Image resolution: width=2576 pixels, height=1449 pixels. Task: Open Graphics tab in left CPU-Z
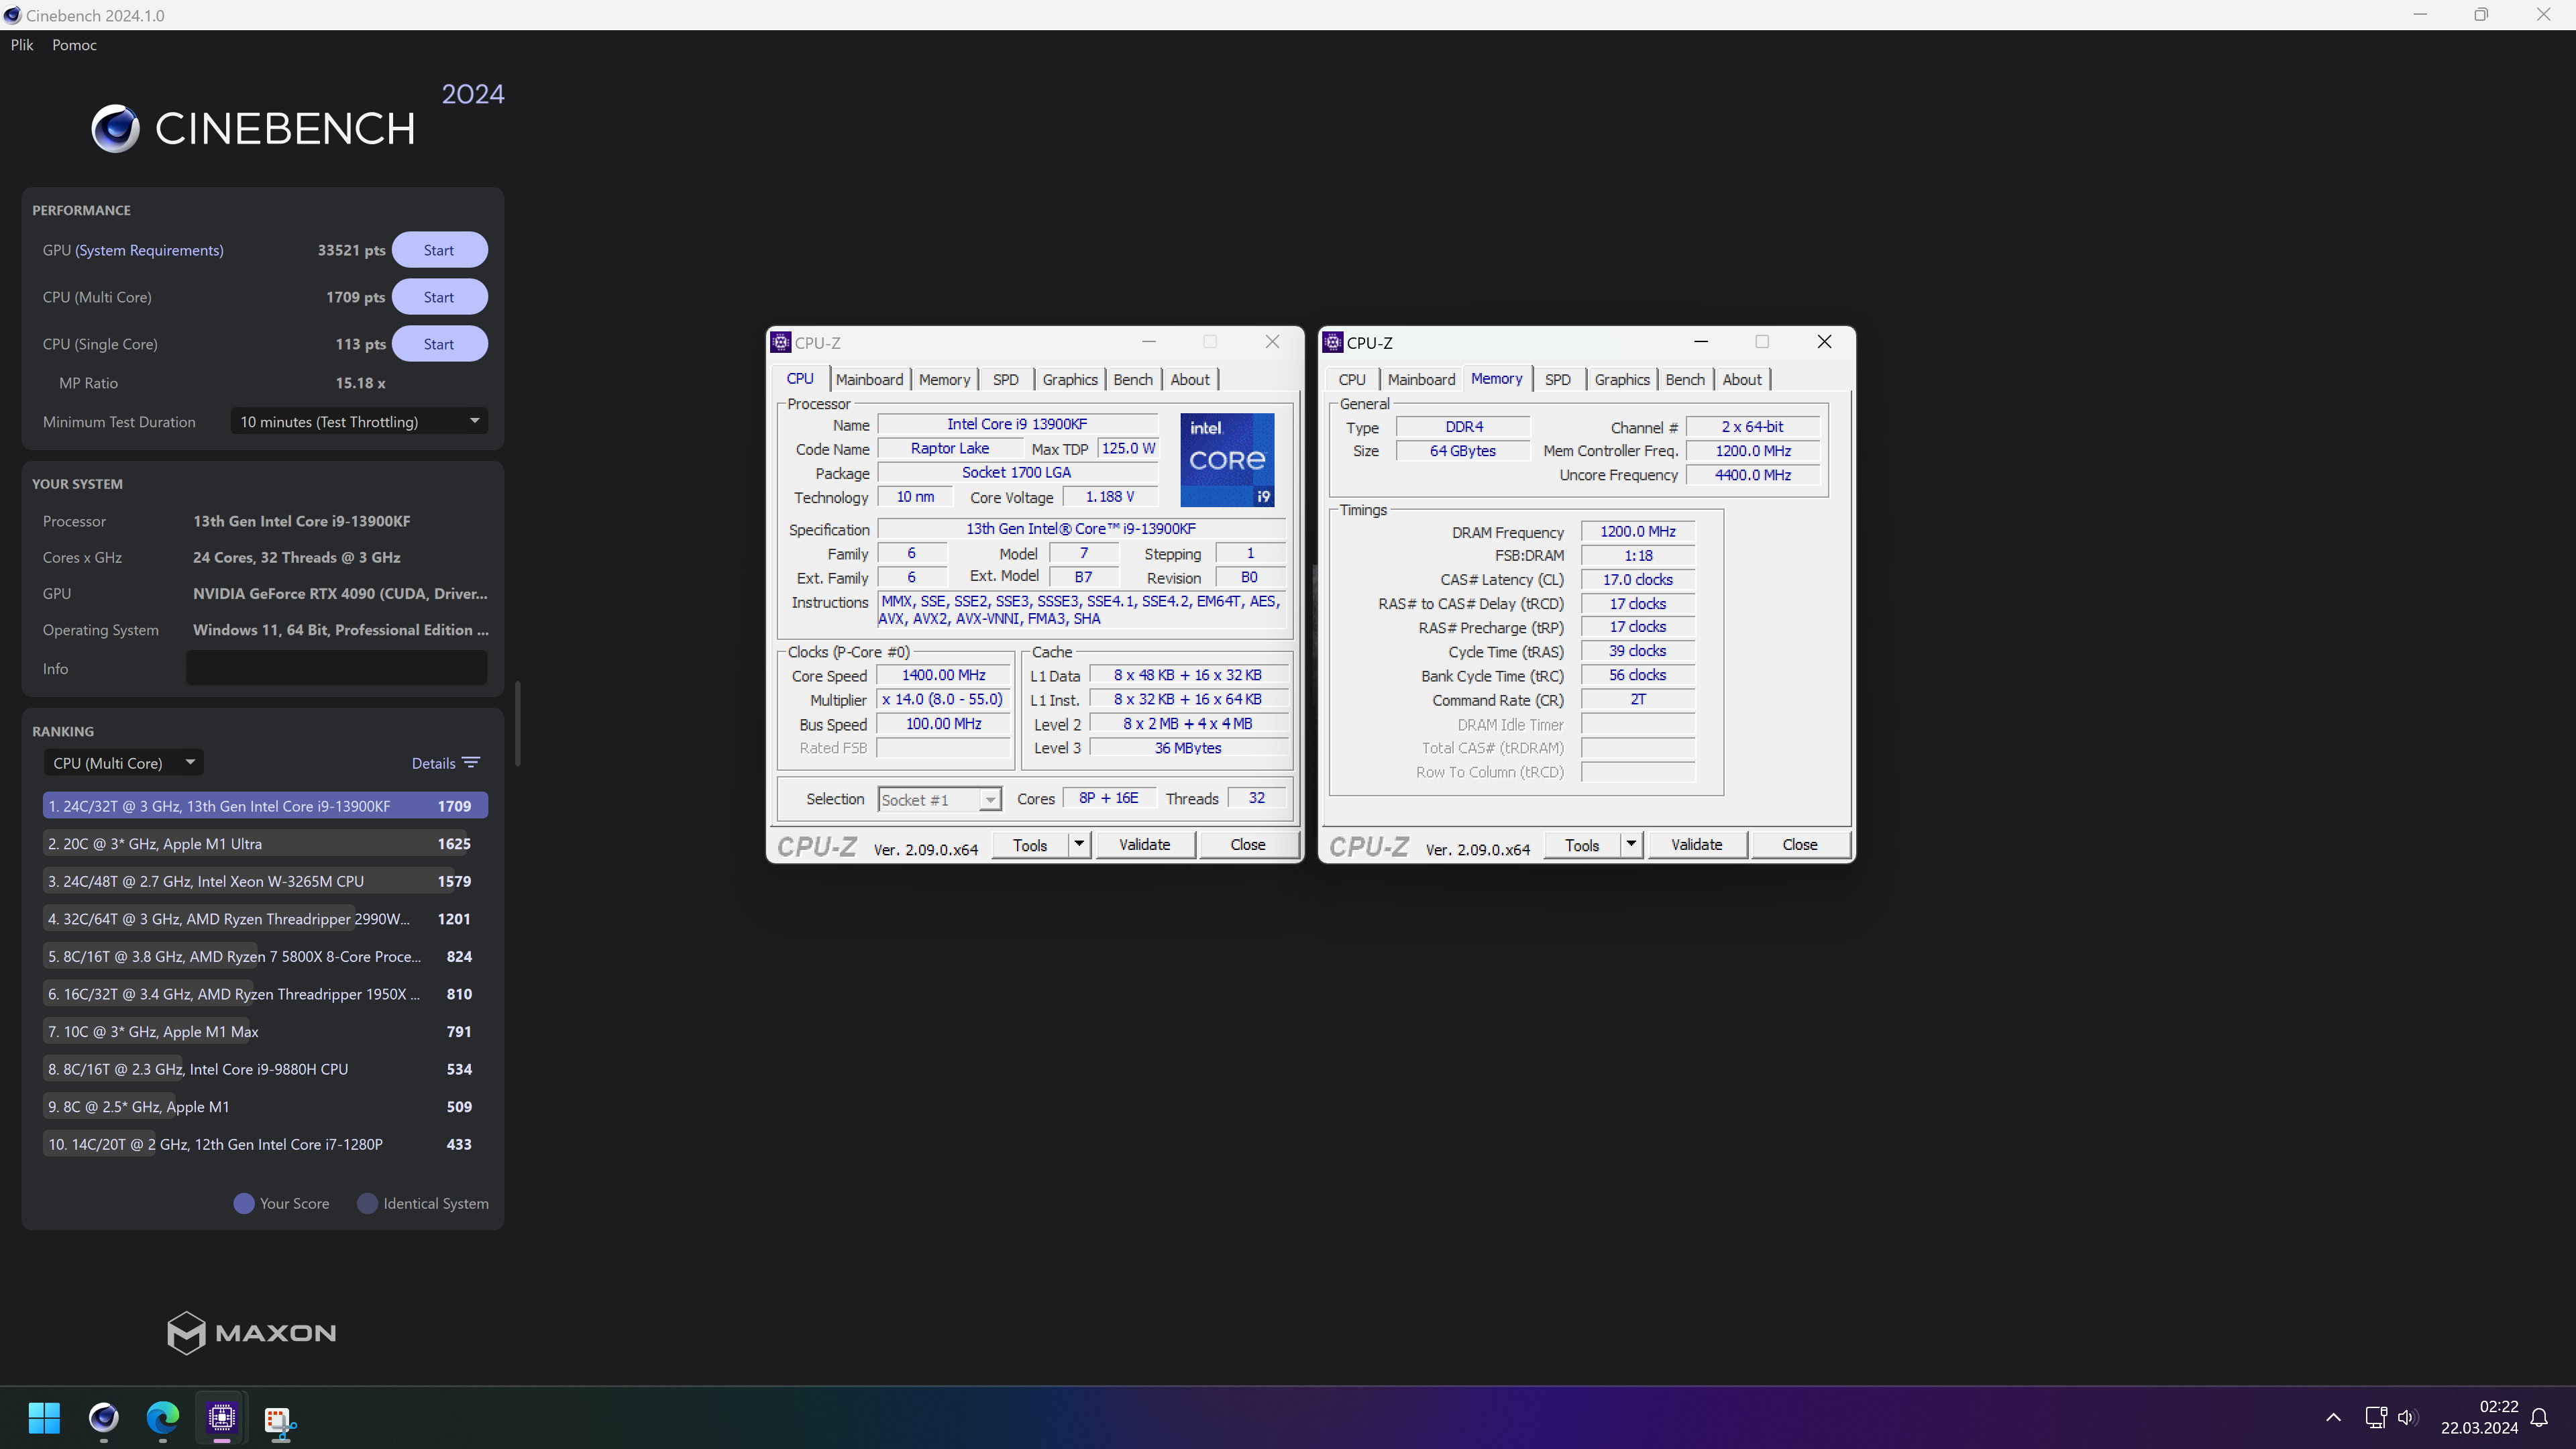(1070, 379)
